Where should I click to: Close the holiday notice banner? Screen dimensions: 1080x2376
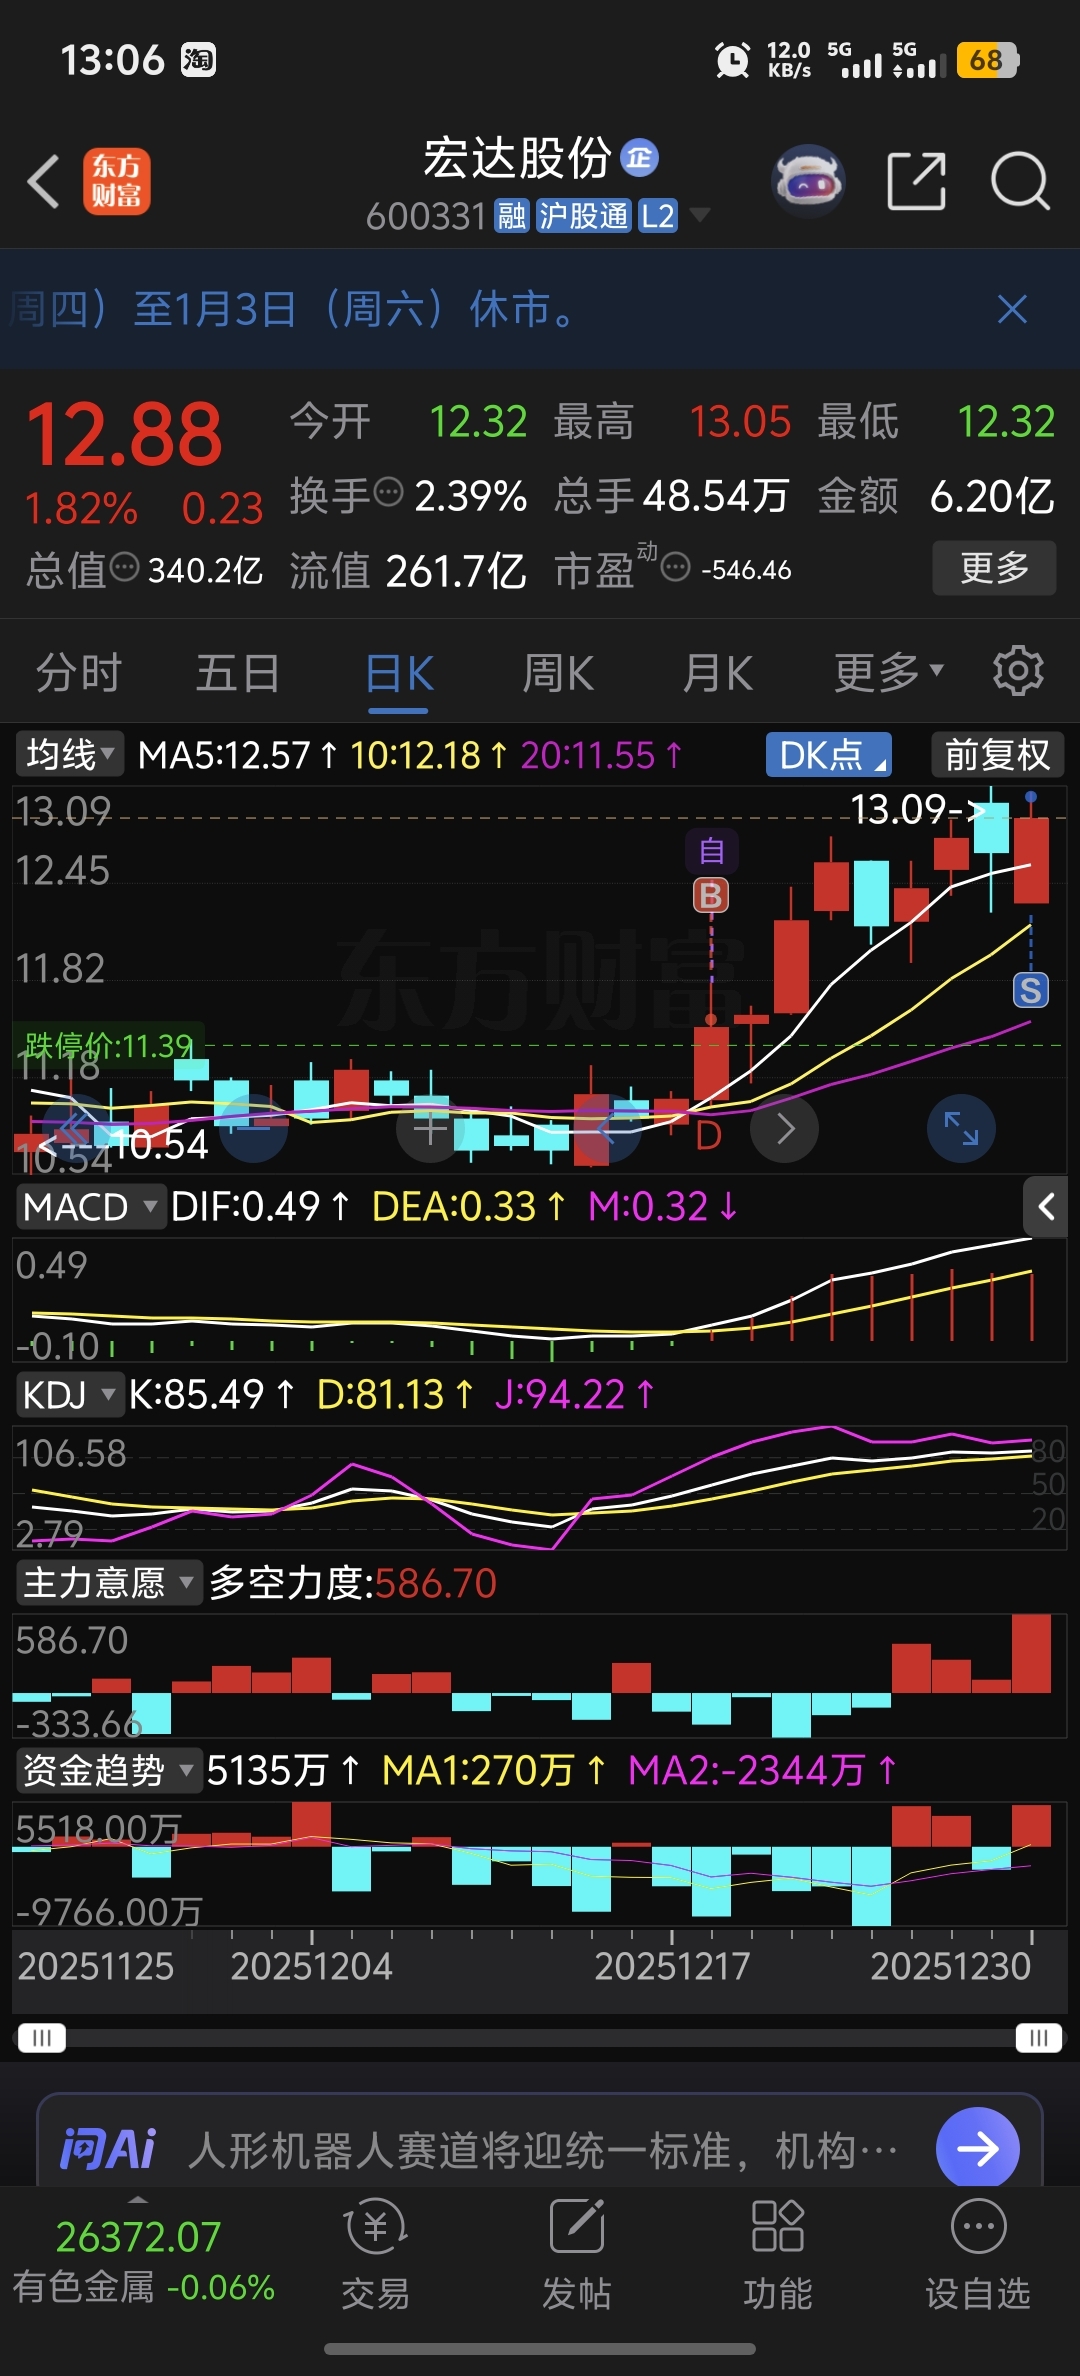click(x=1012, y=309)
